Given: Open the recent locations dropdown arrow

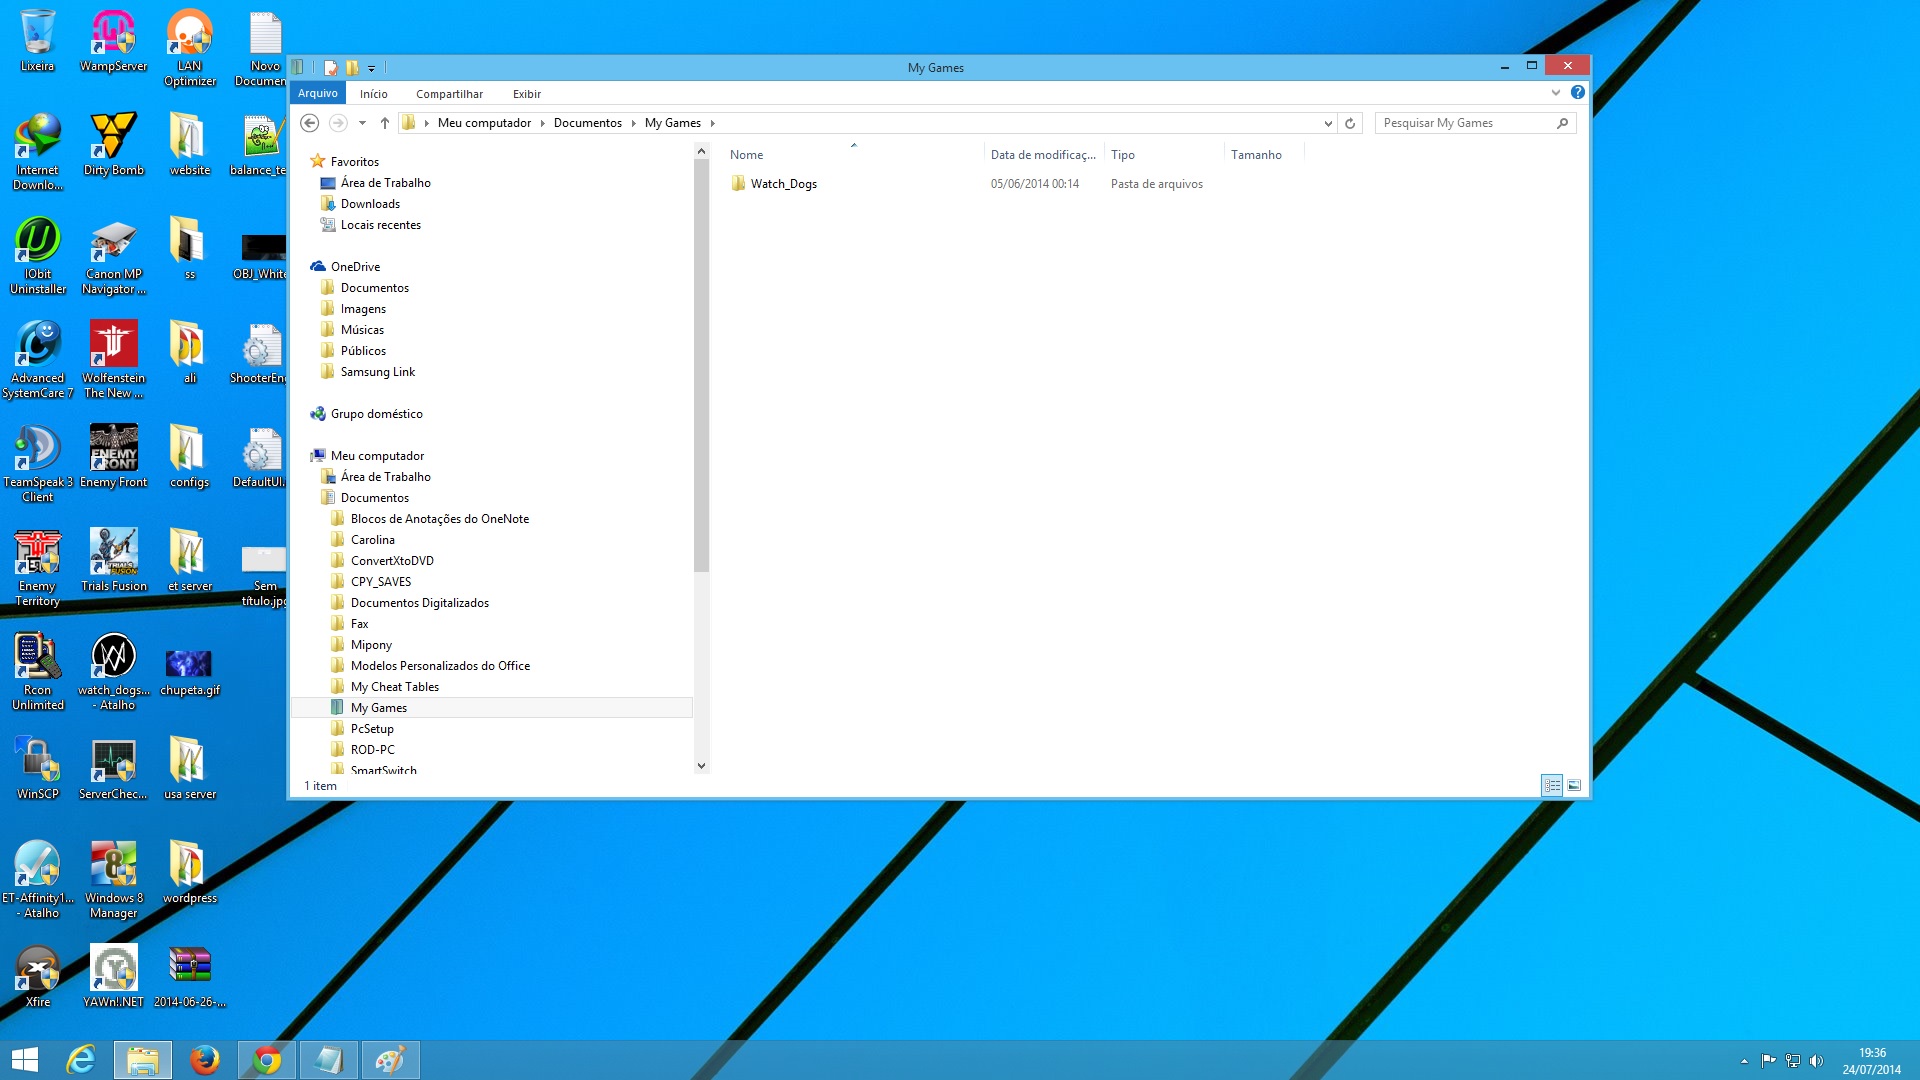Looking at the screenshot, I should (x=362, y=123).
